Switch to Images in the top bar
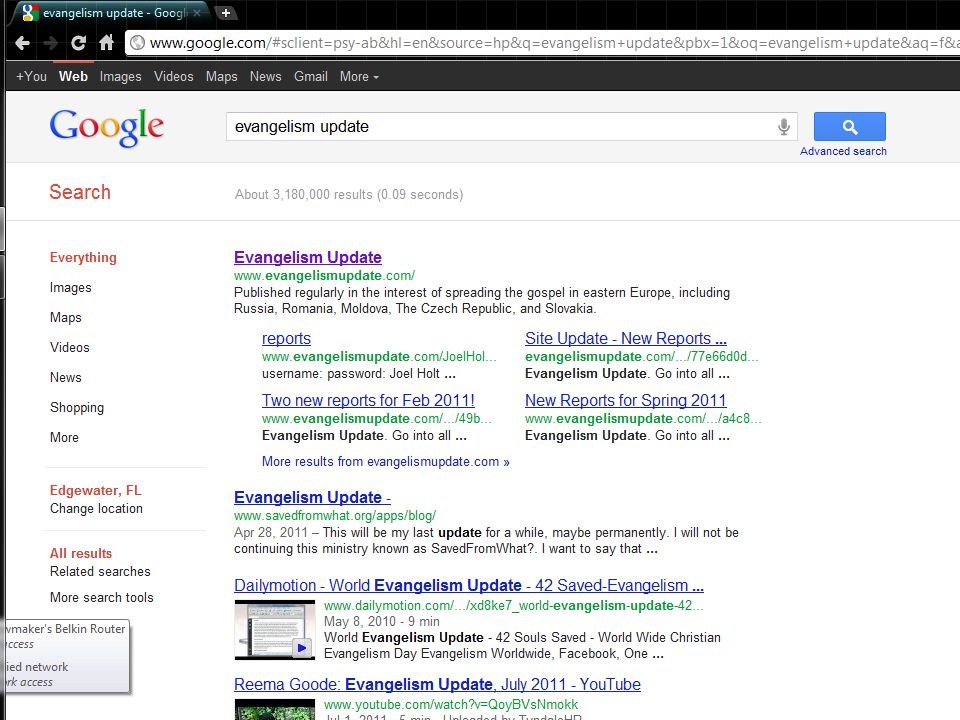960x720 pixels. point(121,77)
